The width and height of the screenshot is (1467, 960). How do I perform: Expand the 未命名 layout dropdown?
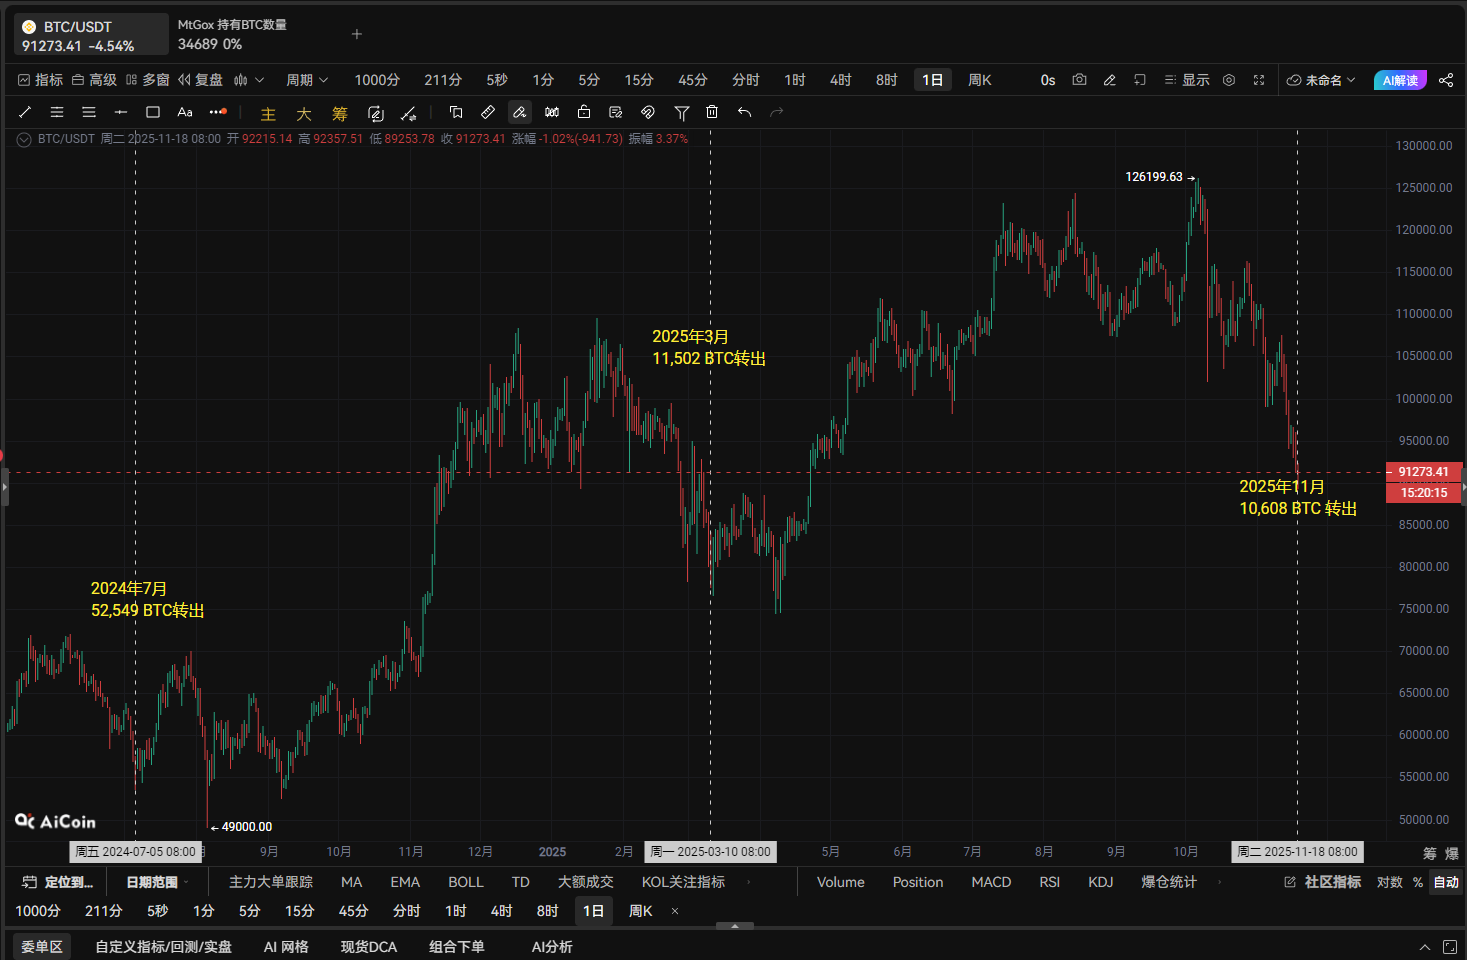click(x=1321, y=80)
